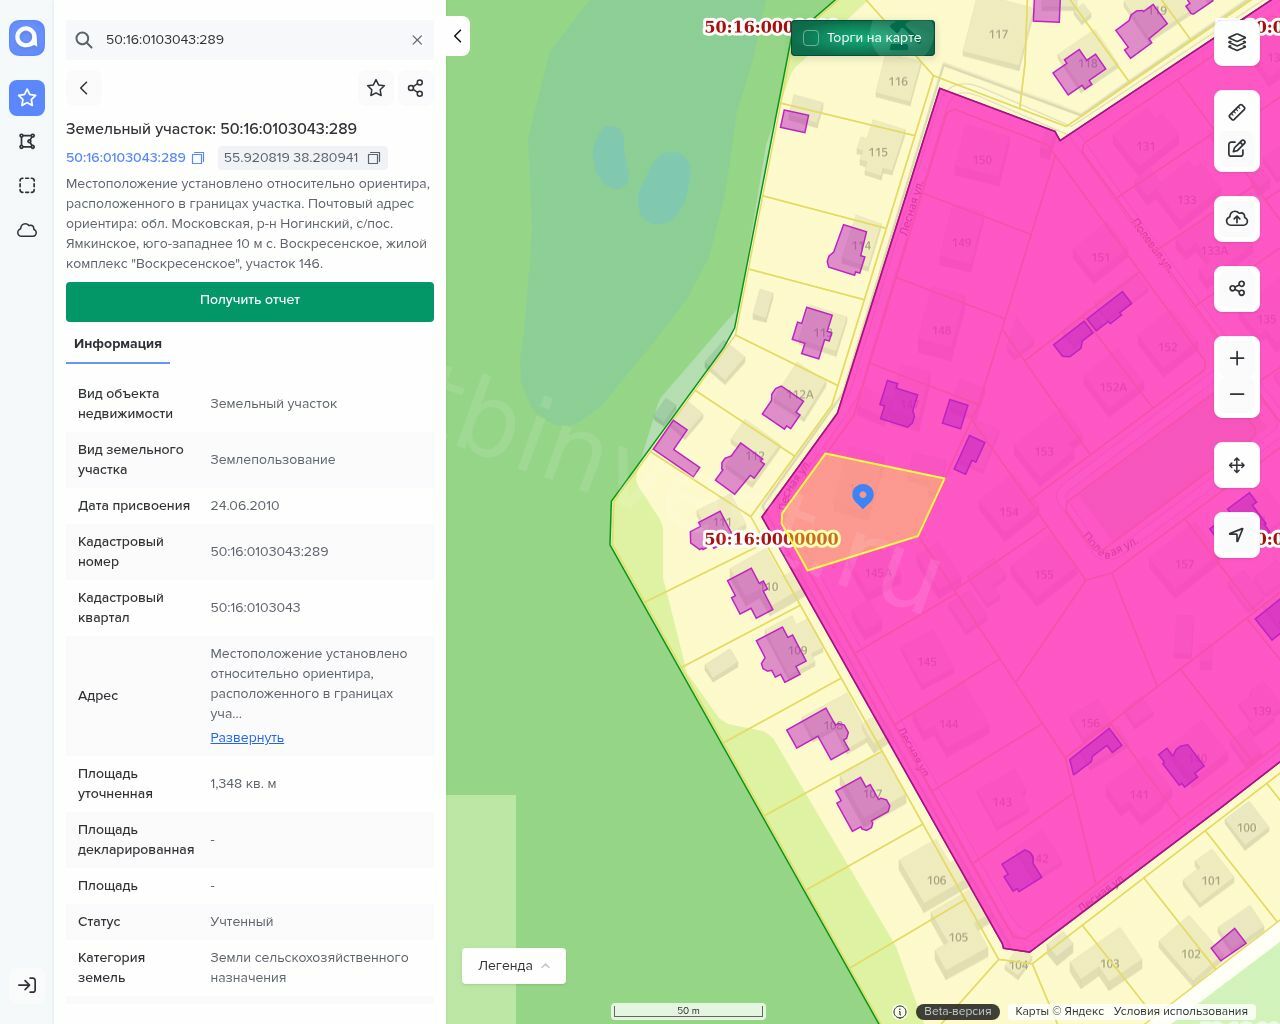Open the blue cadastral number link

coord(126,158)
